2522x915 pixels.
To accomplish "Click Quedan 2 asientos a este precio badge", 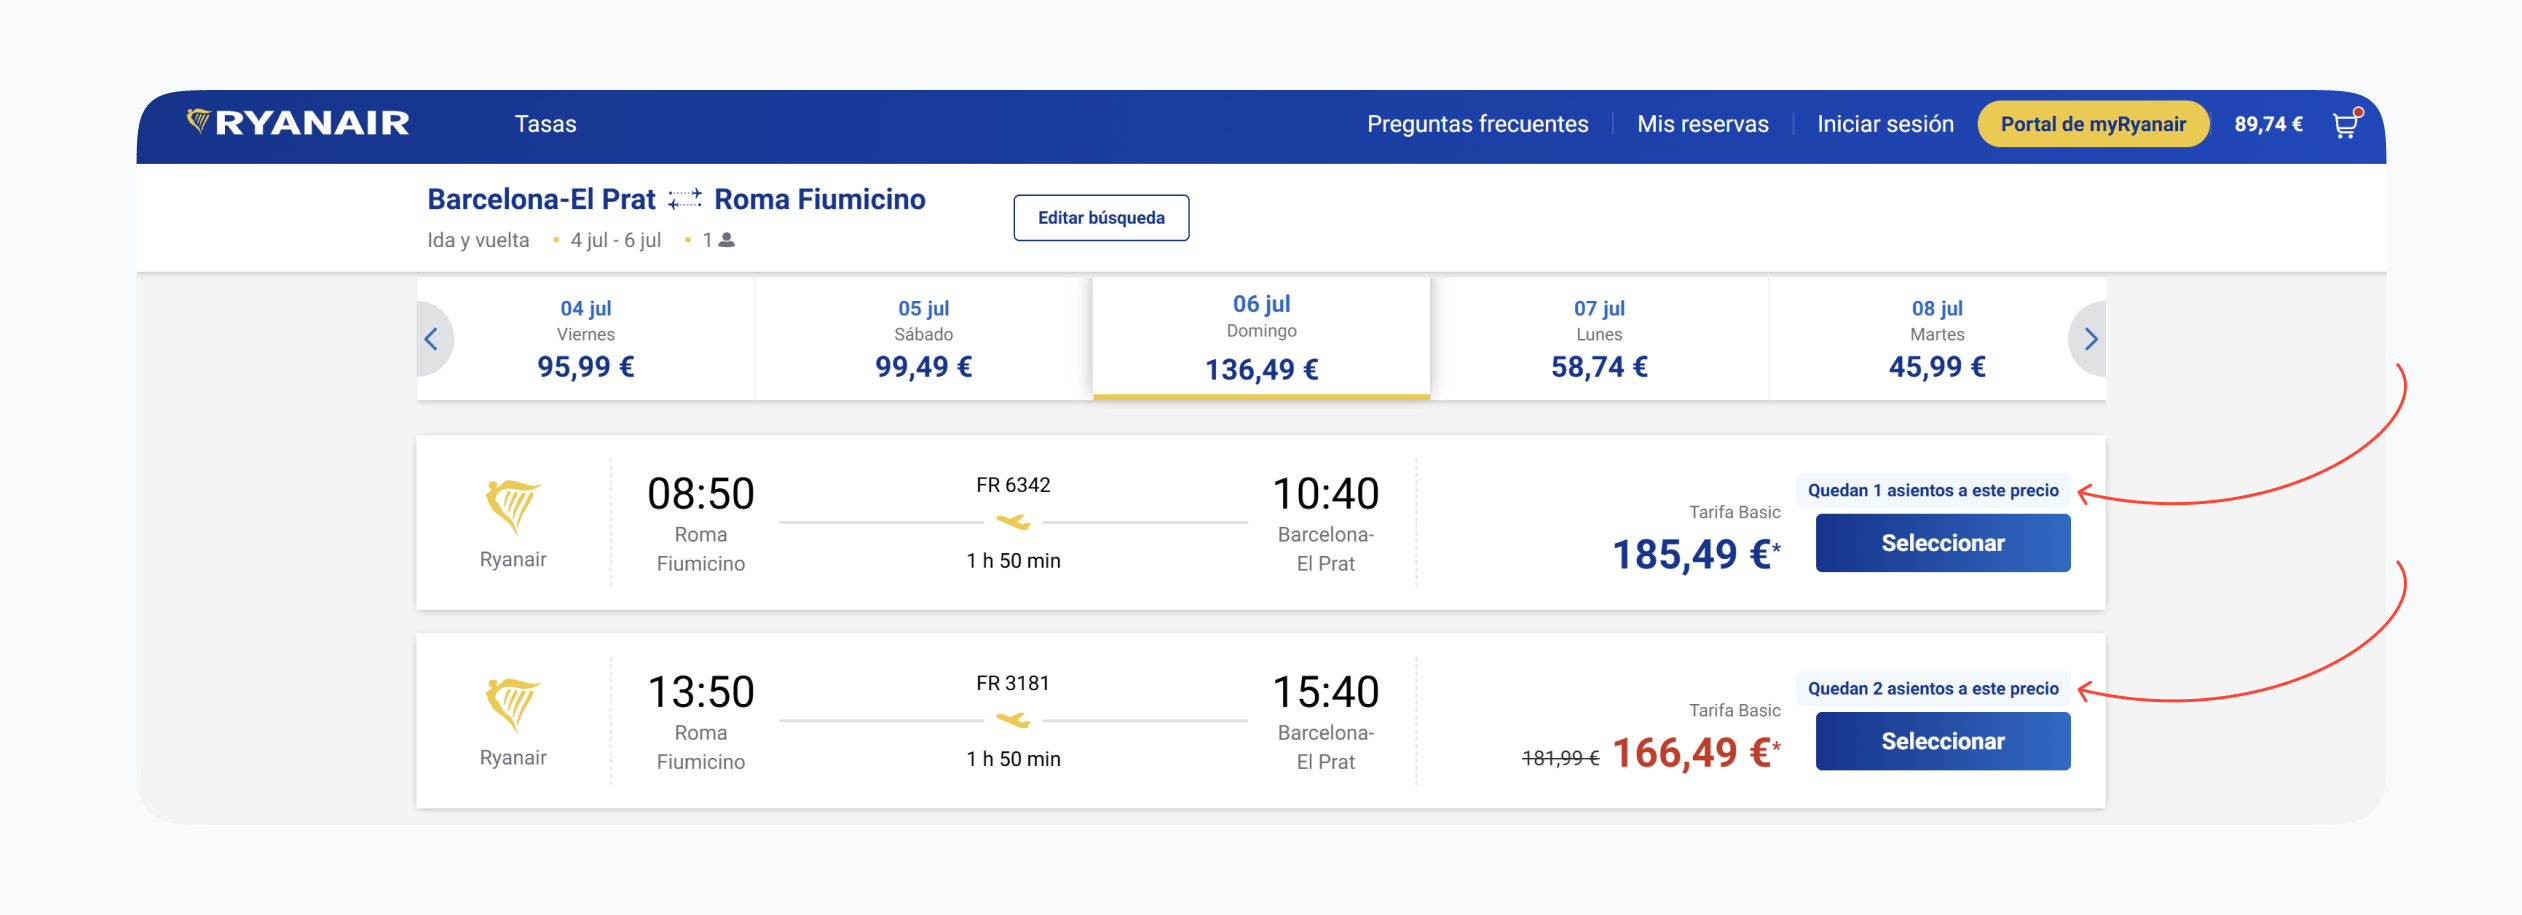I will tap(1933, 688).
